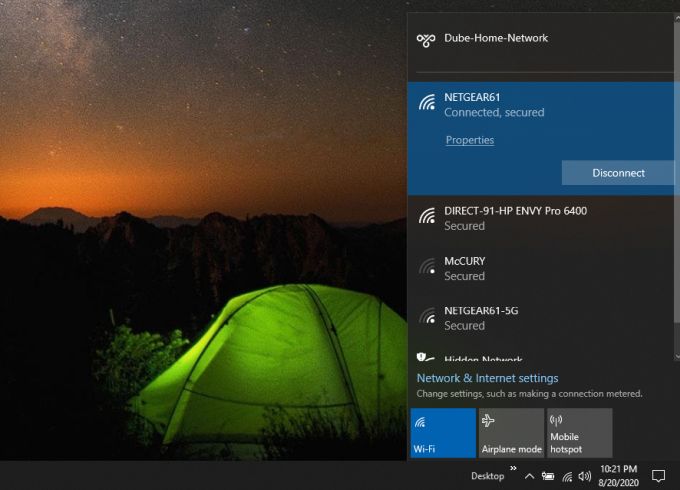Click the Hidden Network shield icon

pyautogui.click(x=426, y=357)
